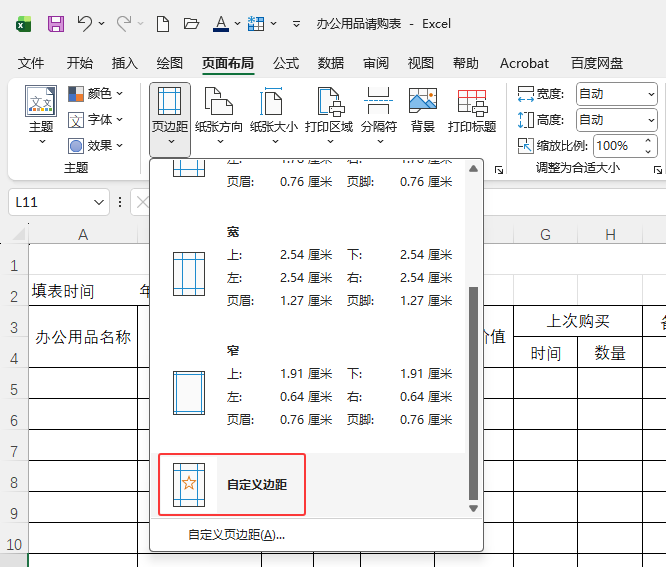Click the 缩放比例 100% scale field
The height and width of the screenshot is (567, 666).
point(617,146)
